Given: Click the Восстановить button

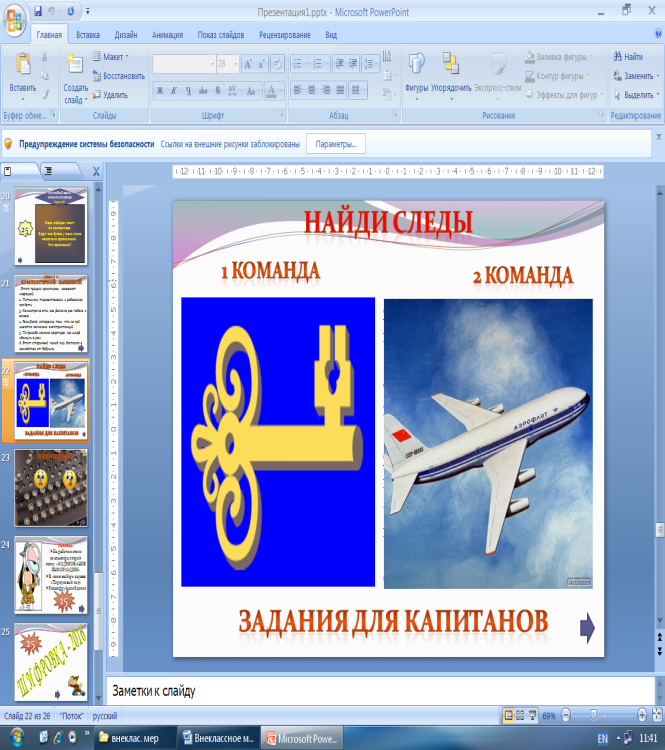Looking at the screenshot, I should click(x=118, y=76).
